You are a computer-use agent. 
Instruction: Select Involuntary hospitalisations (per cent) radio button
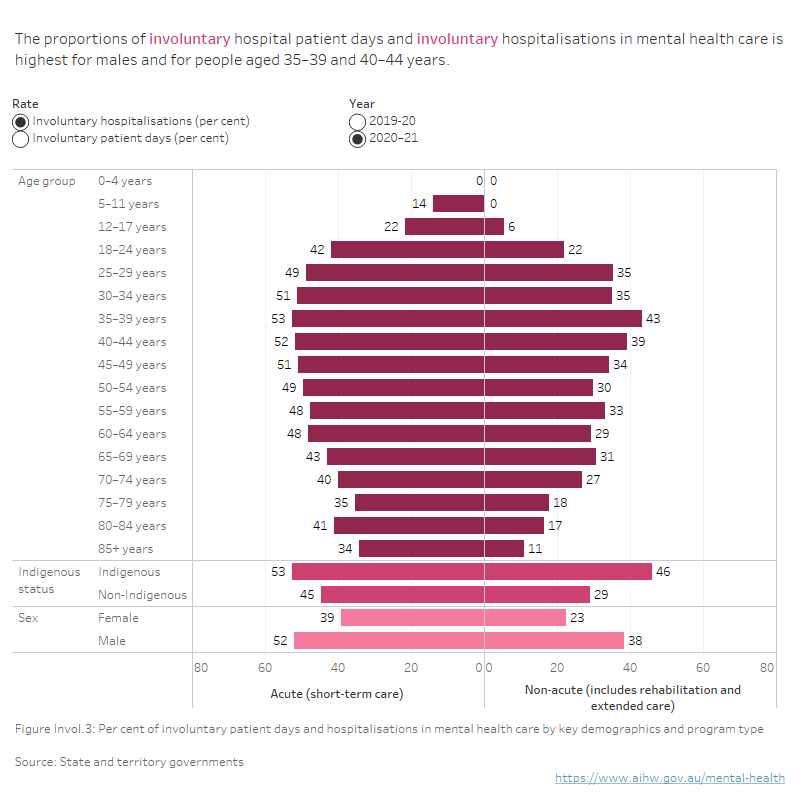click(x=21, y=121)
